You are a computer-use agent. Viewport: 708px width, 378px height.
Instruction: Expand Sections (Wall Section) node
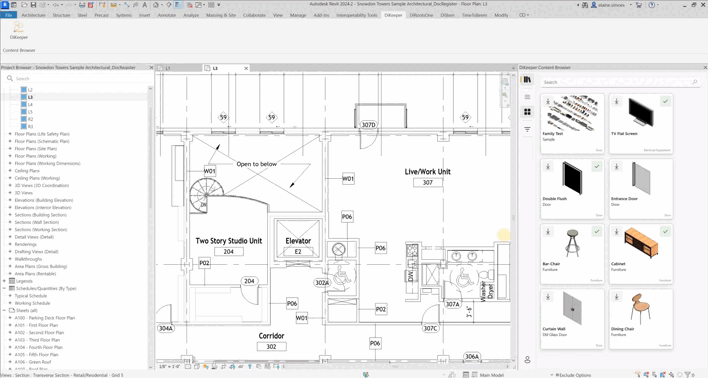pyautogui.click(x=10, y=222)
